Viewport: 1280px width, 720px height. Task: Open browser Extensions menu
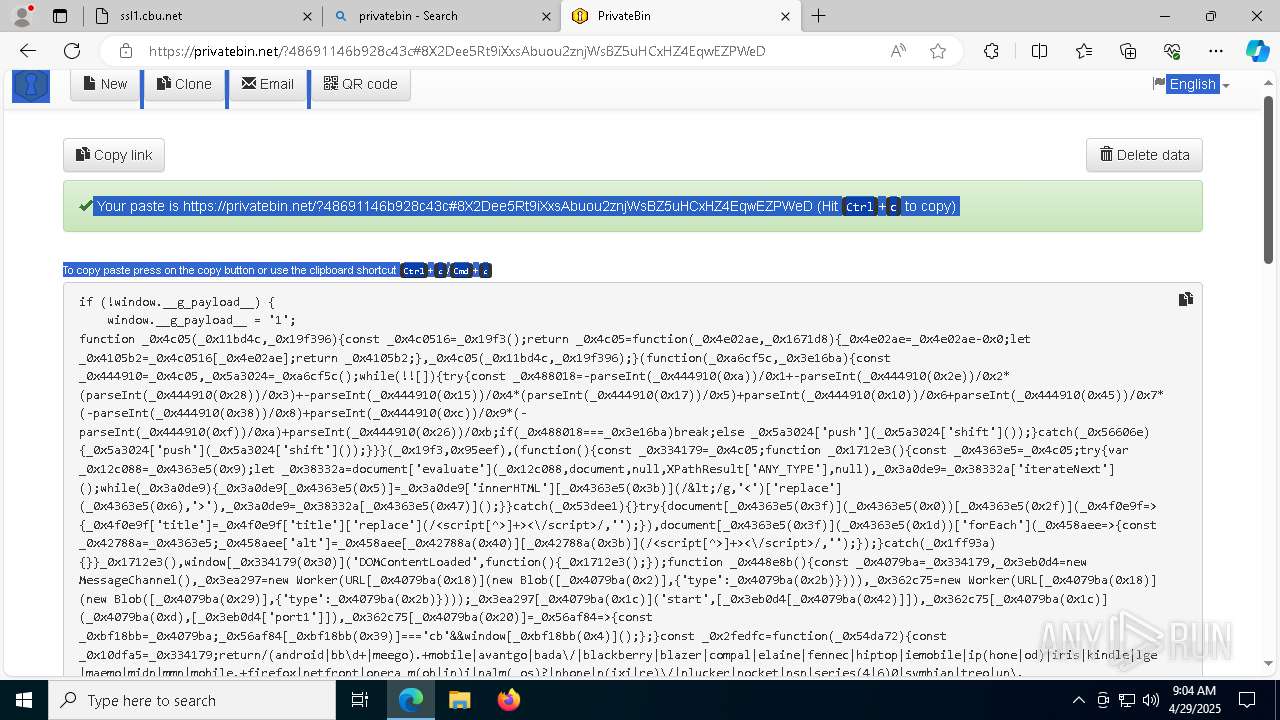[x=991, y=51]
